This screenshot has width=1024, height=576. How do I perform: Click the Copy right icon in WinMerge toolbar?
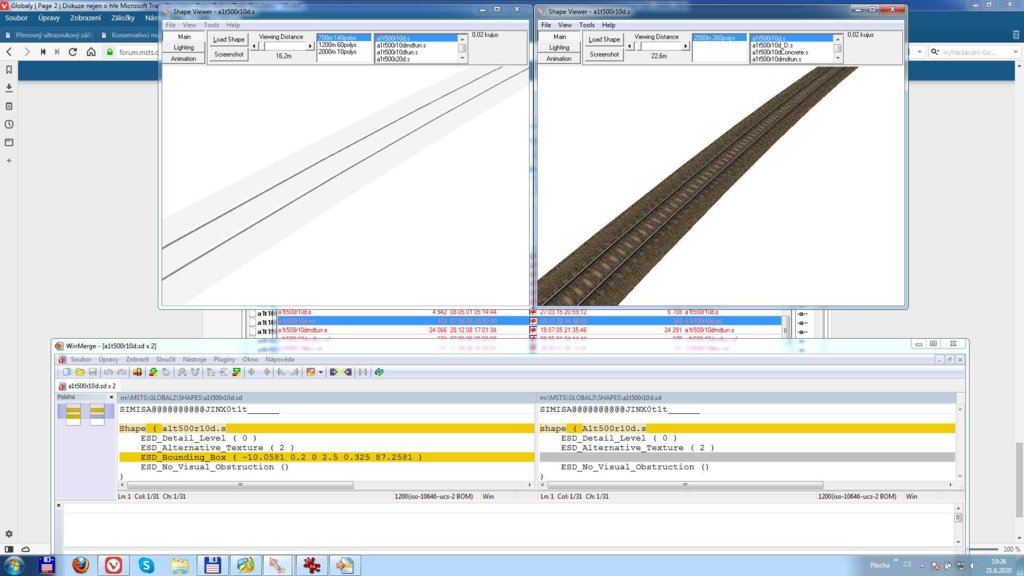point(251,372)
